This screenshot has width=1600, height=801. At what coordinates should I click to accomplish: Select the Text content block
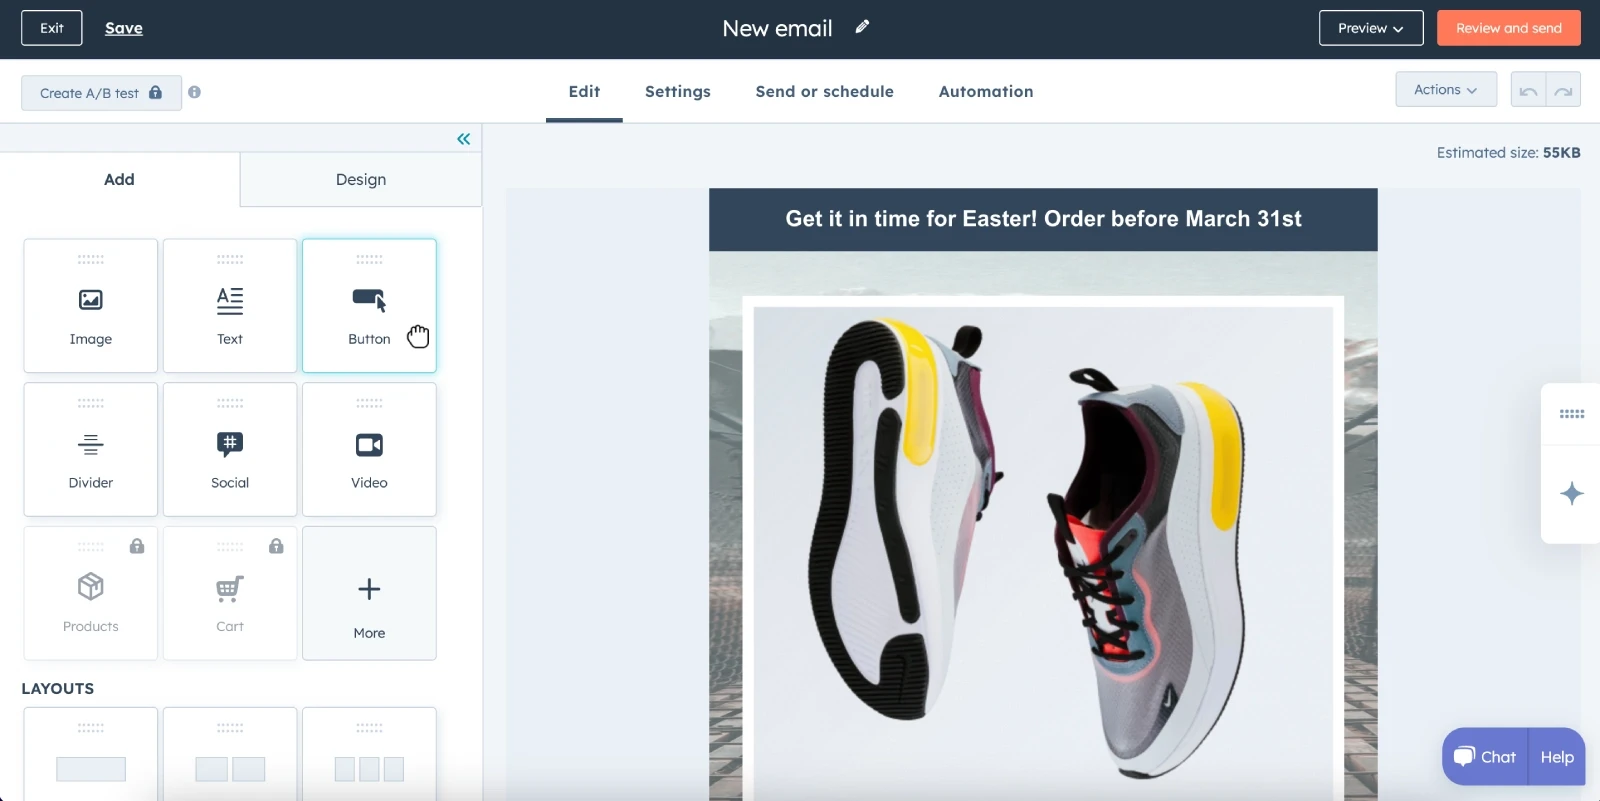click(x=230, y=306)
